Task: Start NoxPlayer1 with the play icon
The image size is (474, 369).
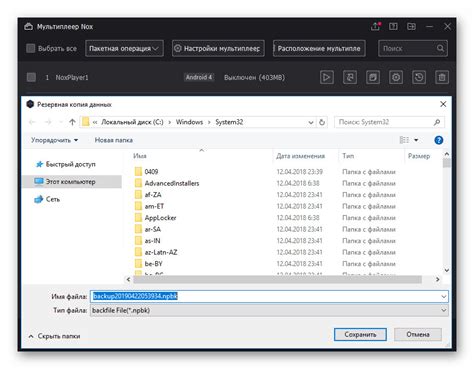Action: coord(327,77)
